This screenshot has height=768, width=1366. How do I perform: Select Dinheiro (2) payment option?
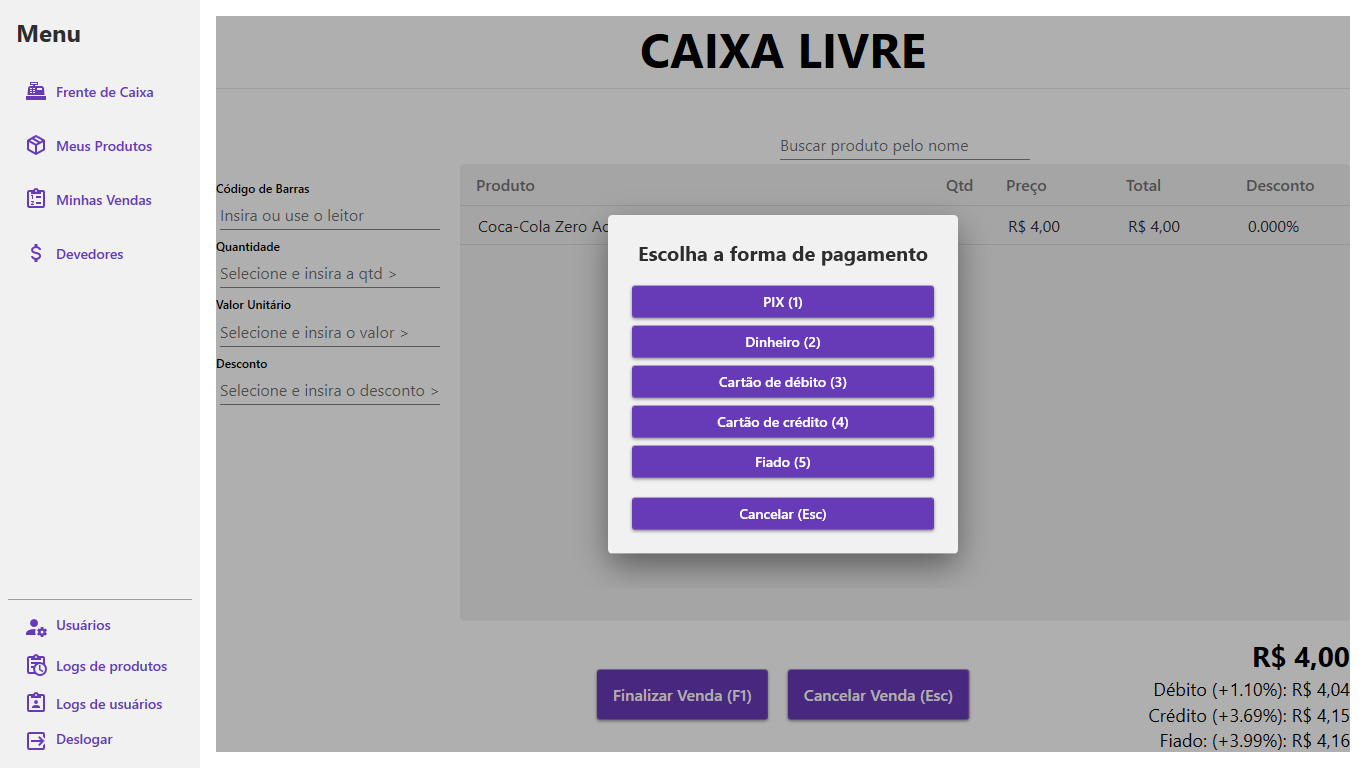(782, 342)
